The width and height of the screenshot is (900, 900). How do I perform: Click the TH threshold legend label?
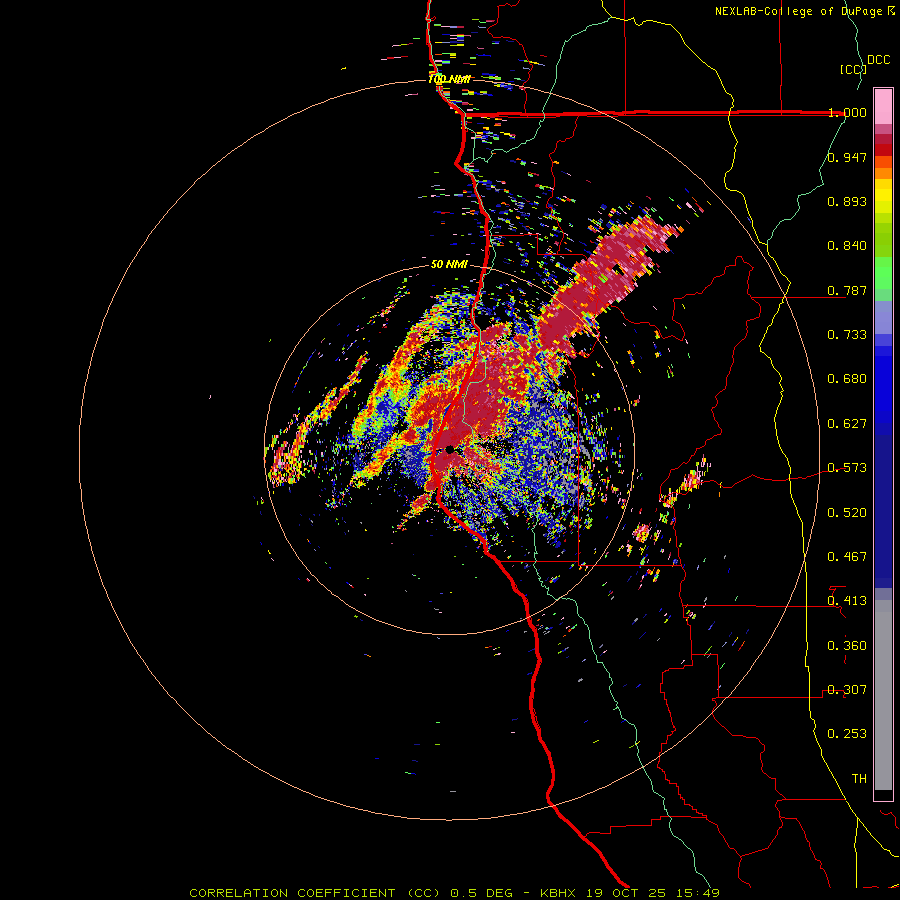[x=859, y=779]
